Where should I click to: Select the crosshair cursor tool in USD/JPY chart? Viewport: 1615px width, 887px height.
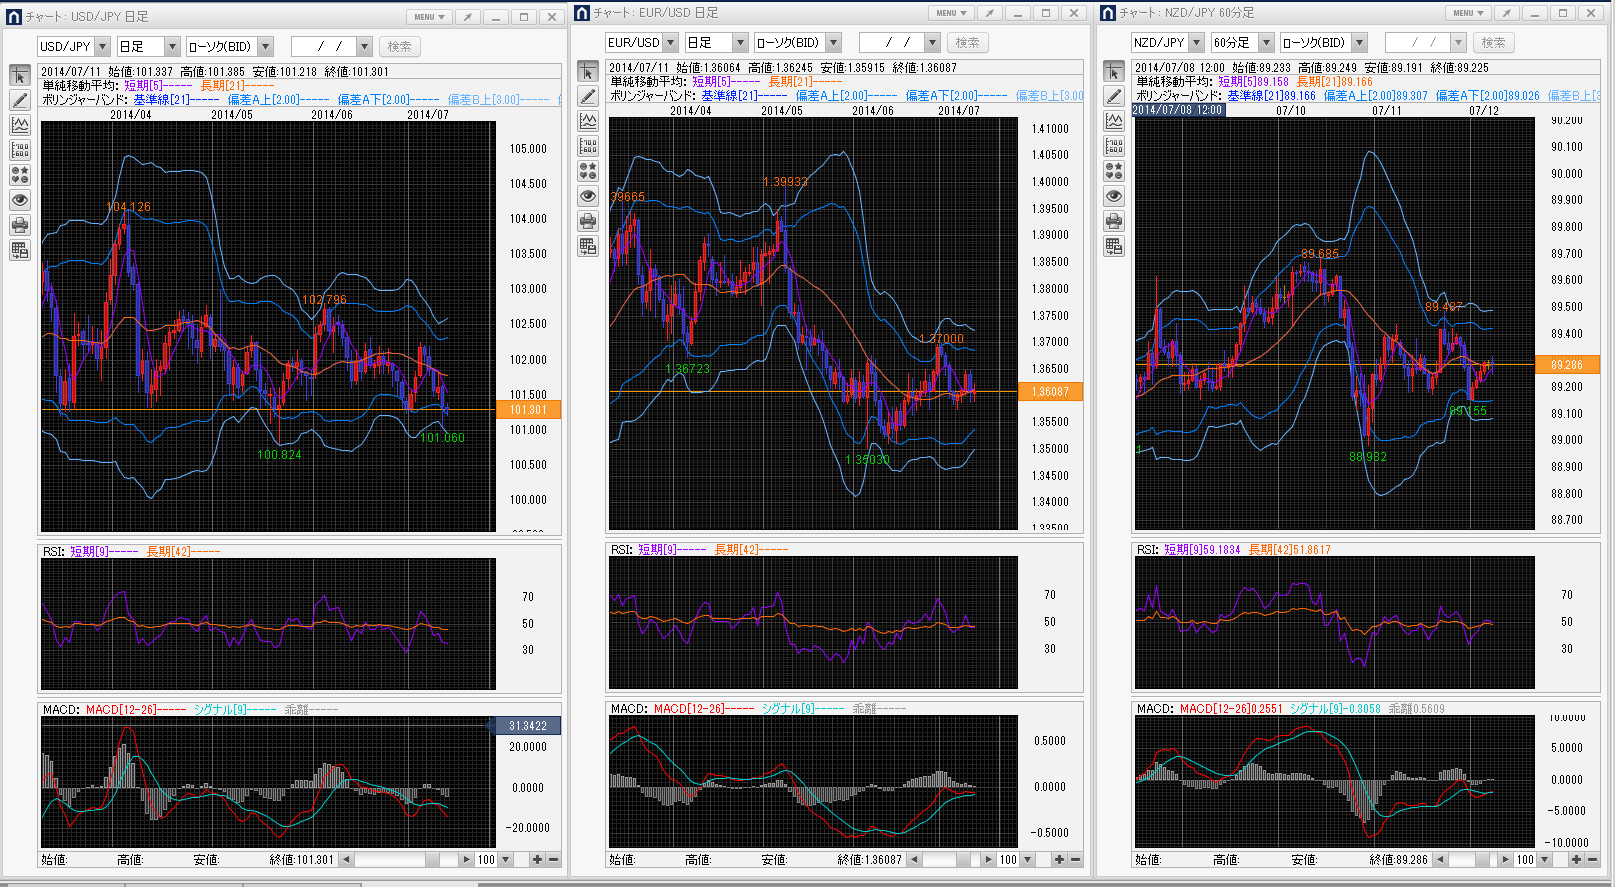[x=20, y=76]
